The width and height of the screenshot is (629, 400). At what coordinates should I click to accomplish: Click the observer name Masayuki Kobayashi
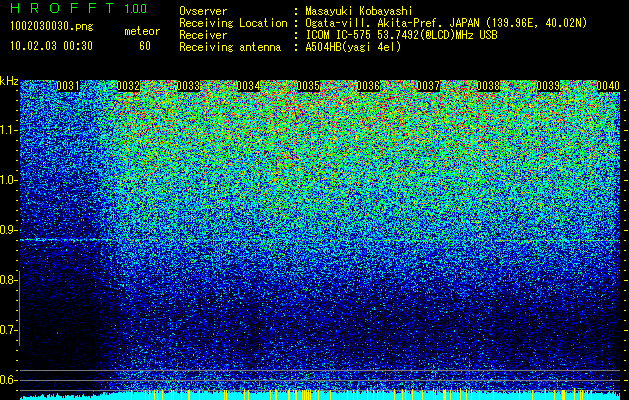click(x=359, y=11)
